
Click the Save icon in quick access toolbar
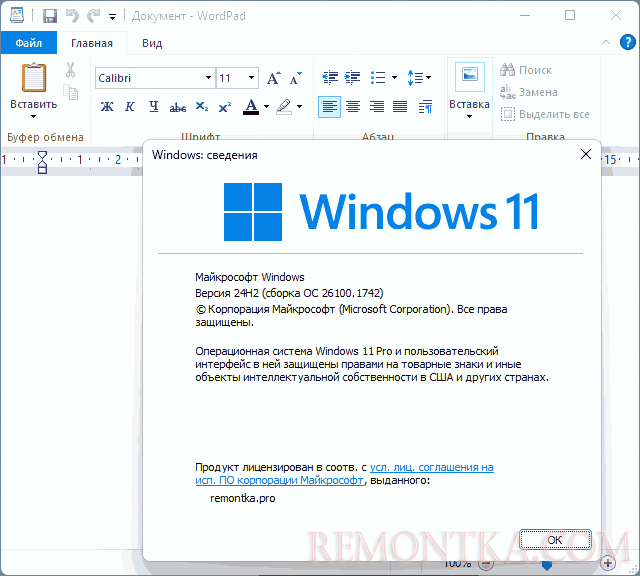pyautogui.click(x=50, y=16)
